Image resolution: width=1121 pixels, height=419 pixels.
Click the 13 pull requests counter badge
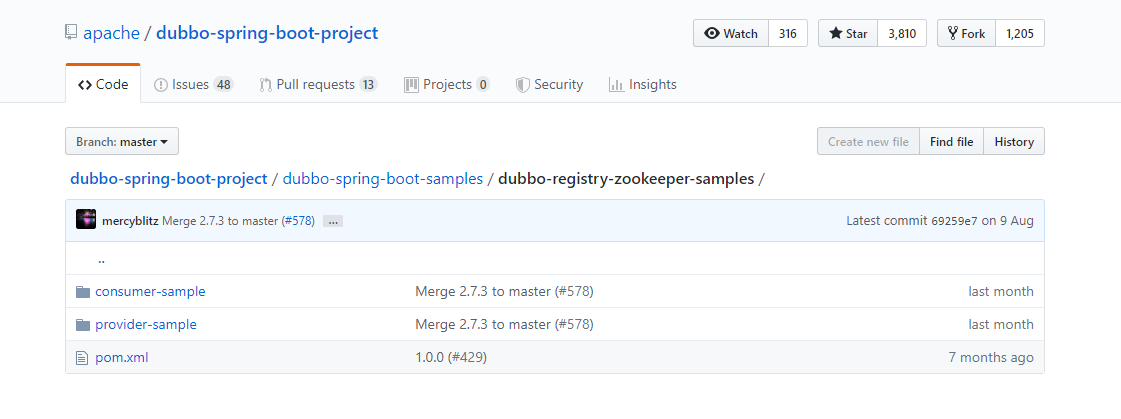tap(368, 84)
